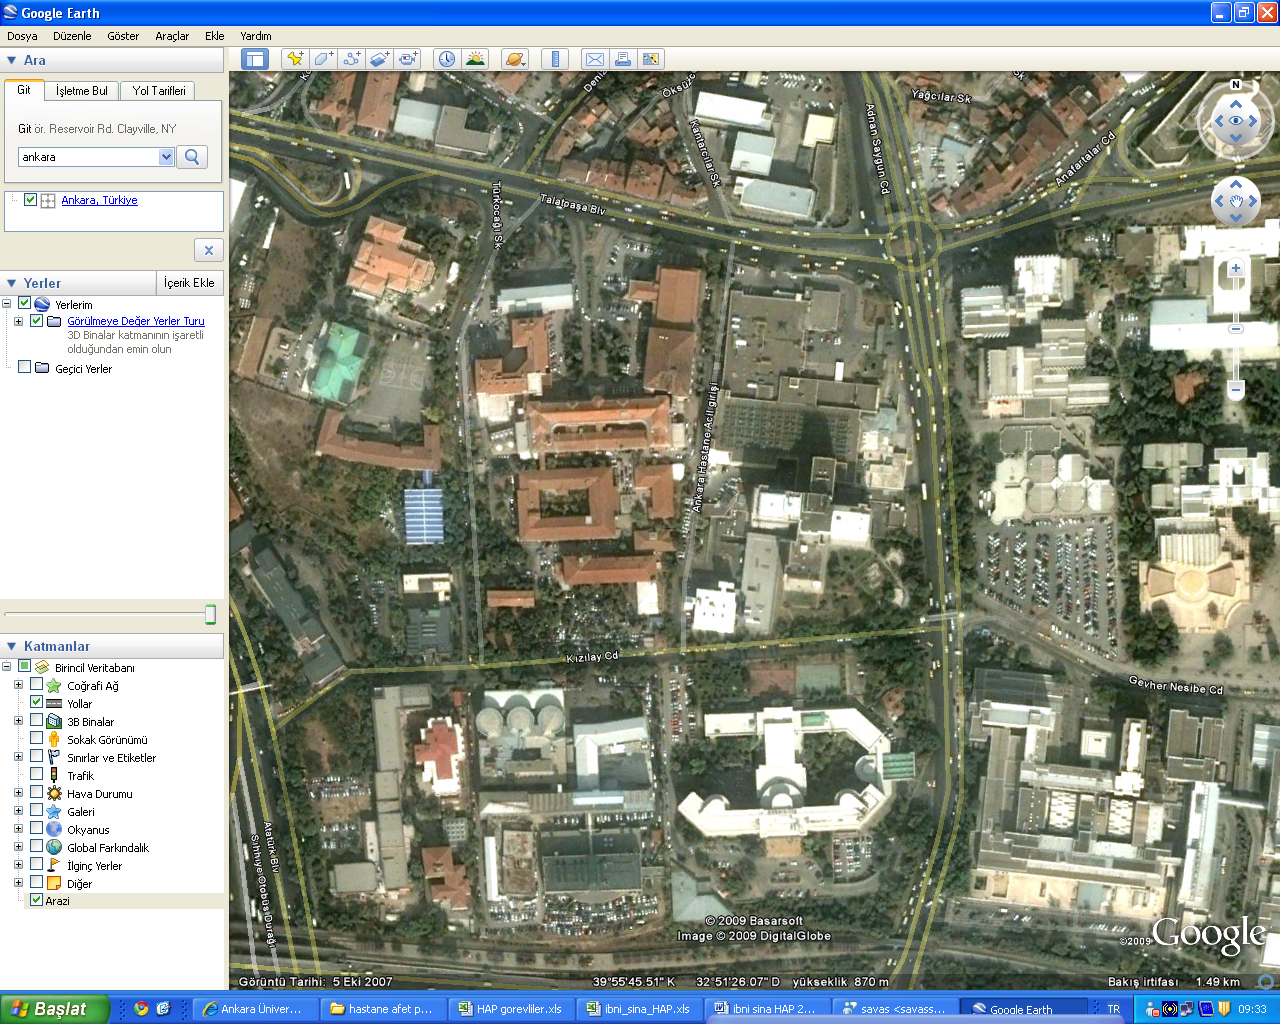Click the hand move joystick center
The image size is (1280, 1024).
coord(1236,201)
